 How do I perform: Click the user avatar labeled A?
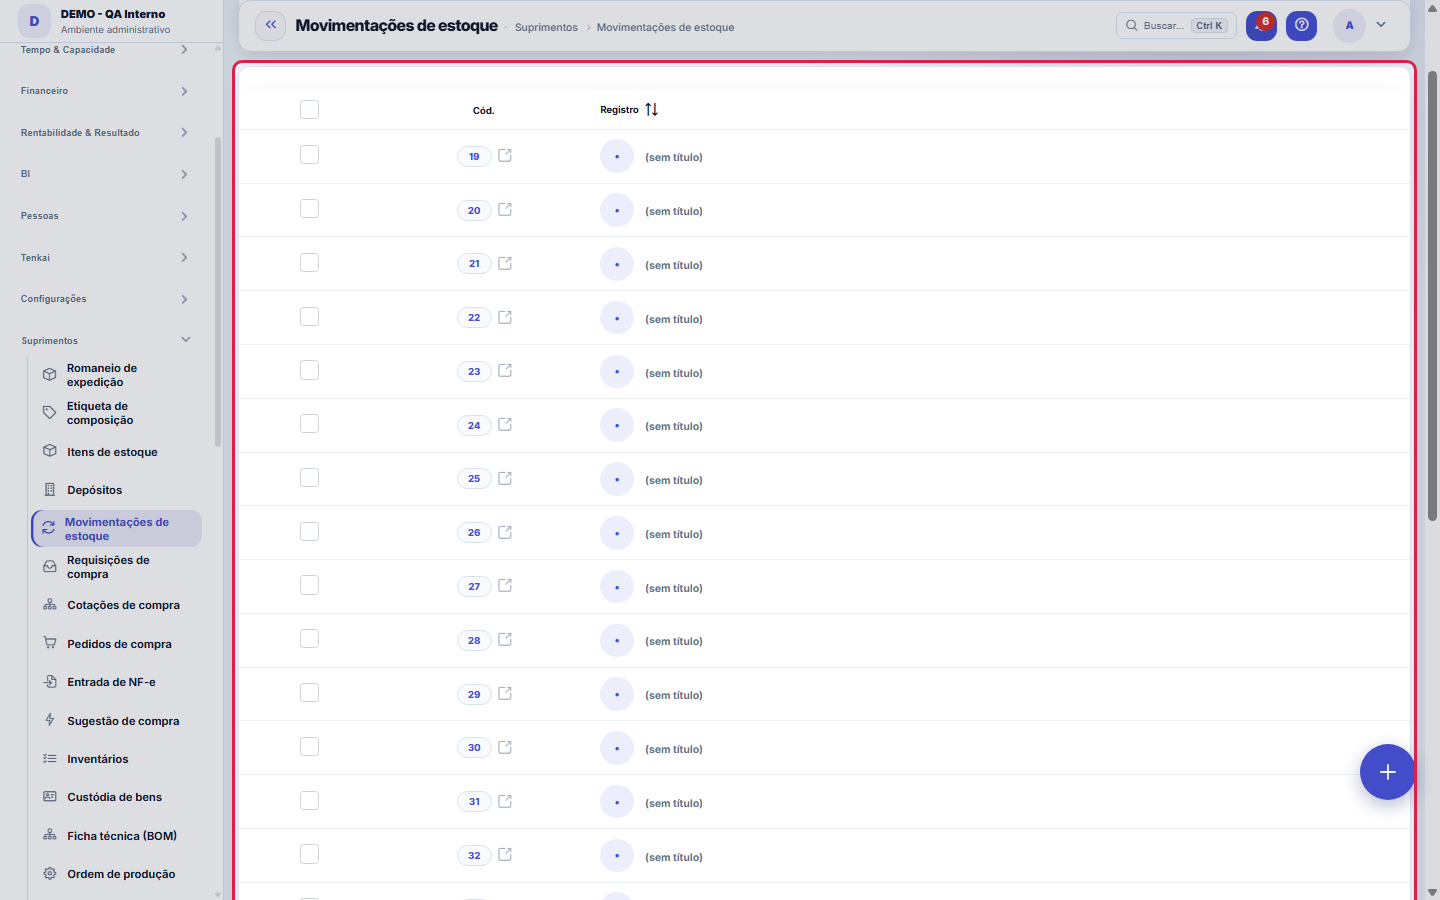click(1349, 25)
